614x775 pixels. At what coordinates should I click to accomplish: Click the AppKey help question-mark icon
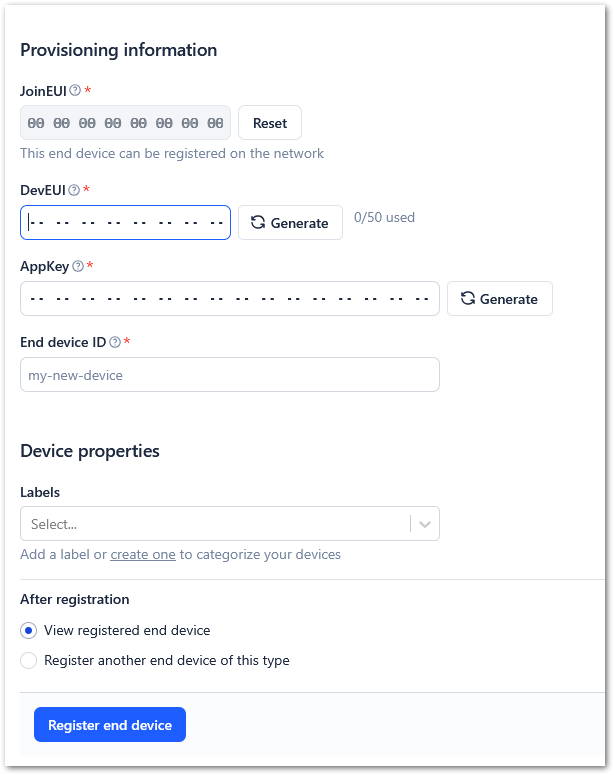pos(78,266)
